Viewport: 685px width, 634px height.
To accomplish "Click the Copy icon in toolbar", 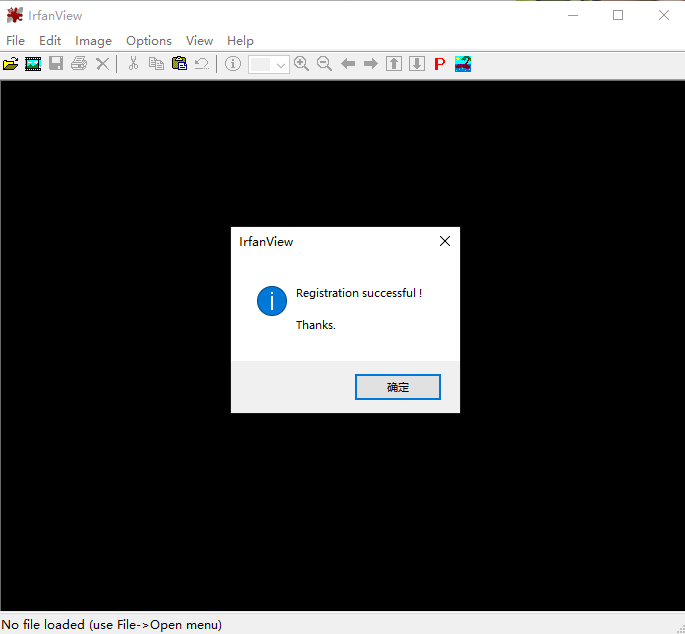I will click(x=156, y=64).
